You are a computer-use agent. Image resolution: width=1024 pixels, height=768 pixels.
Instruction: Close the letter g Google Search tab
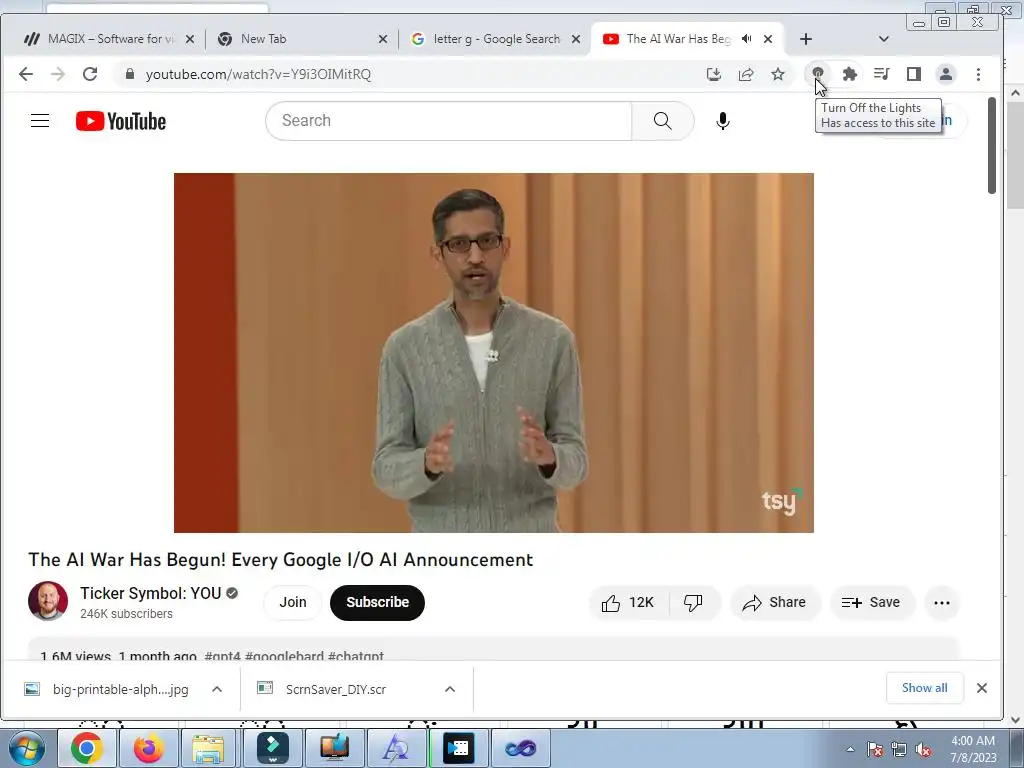(576, 39)
